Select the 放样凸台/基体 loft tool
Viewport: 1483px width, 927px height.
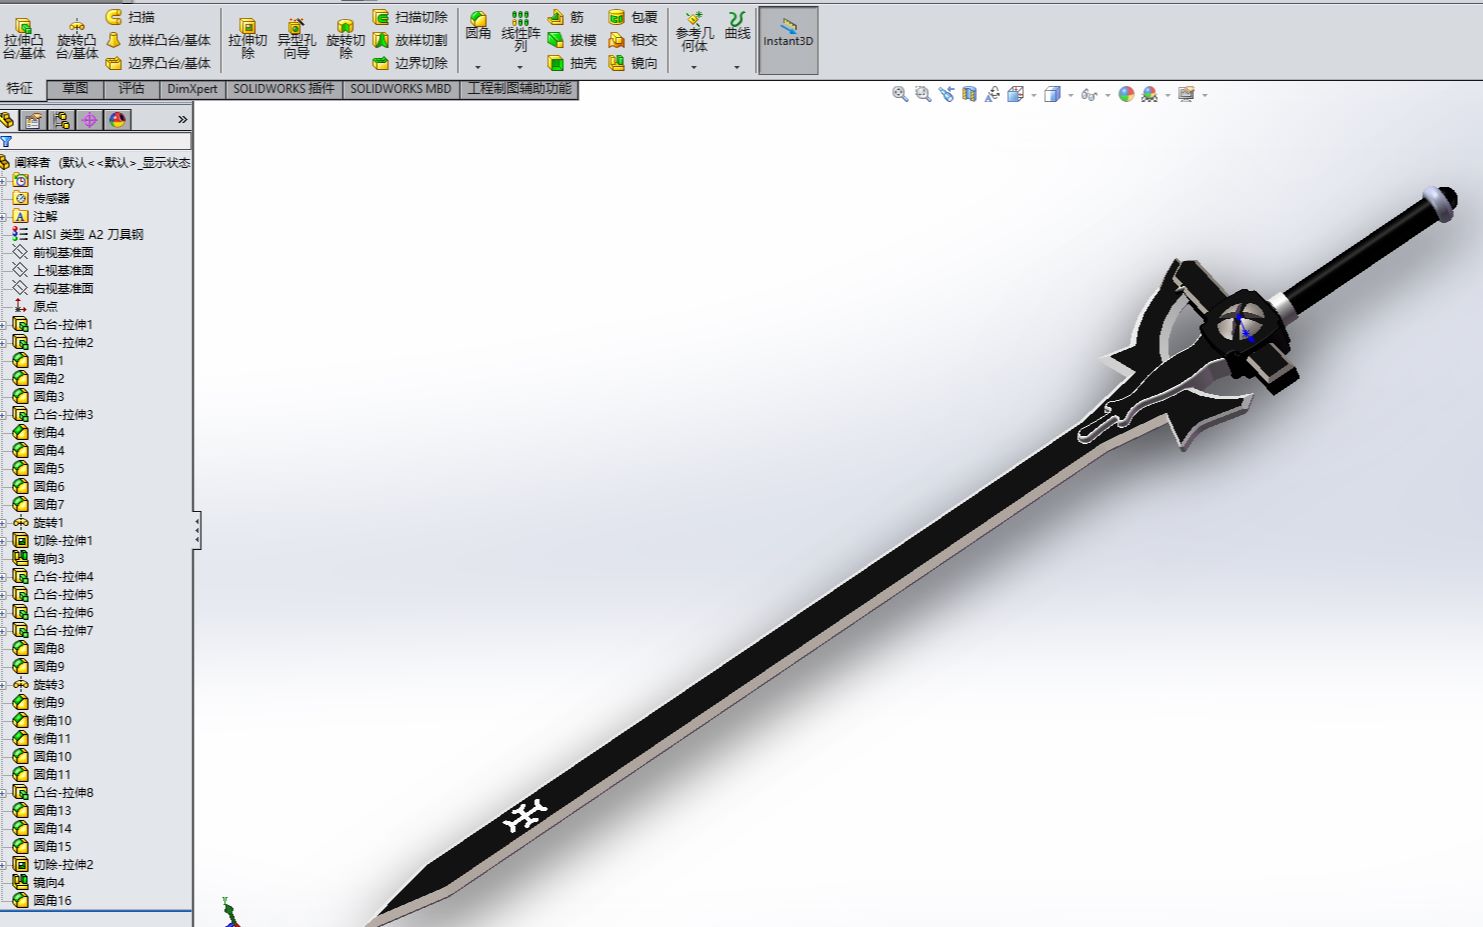point(158,40)
